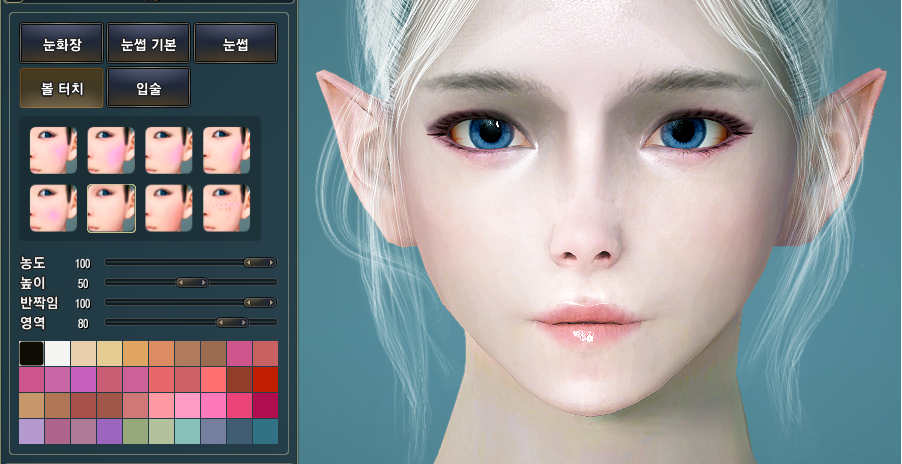Click the 반짝임 label
The width and height of the screenshot is (902, 464).
tap(39, 303)
